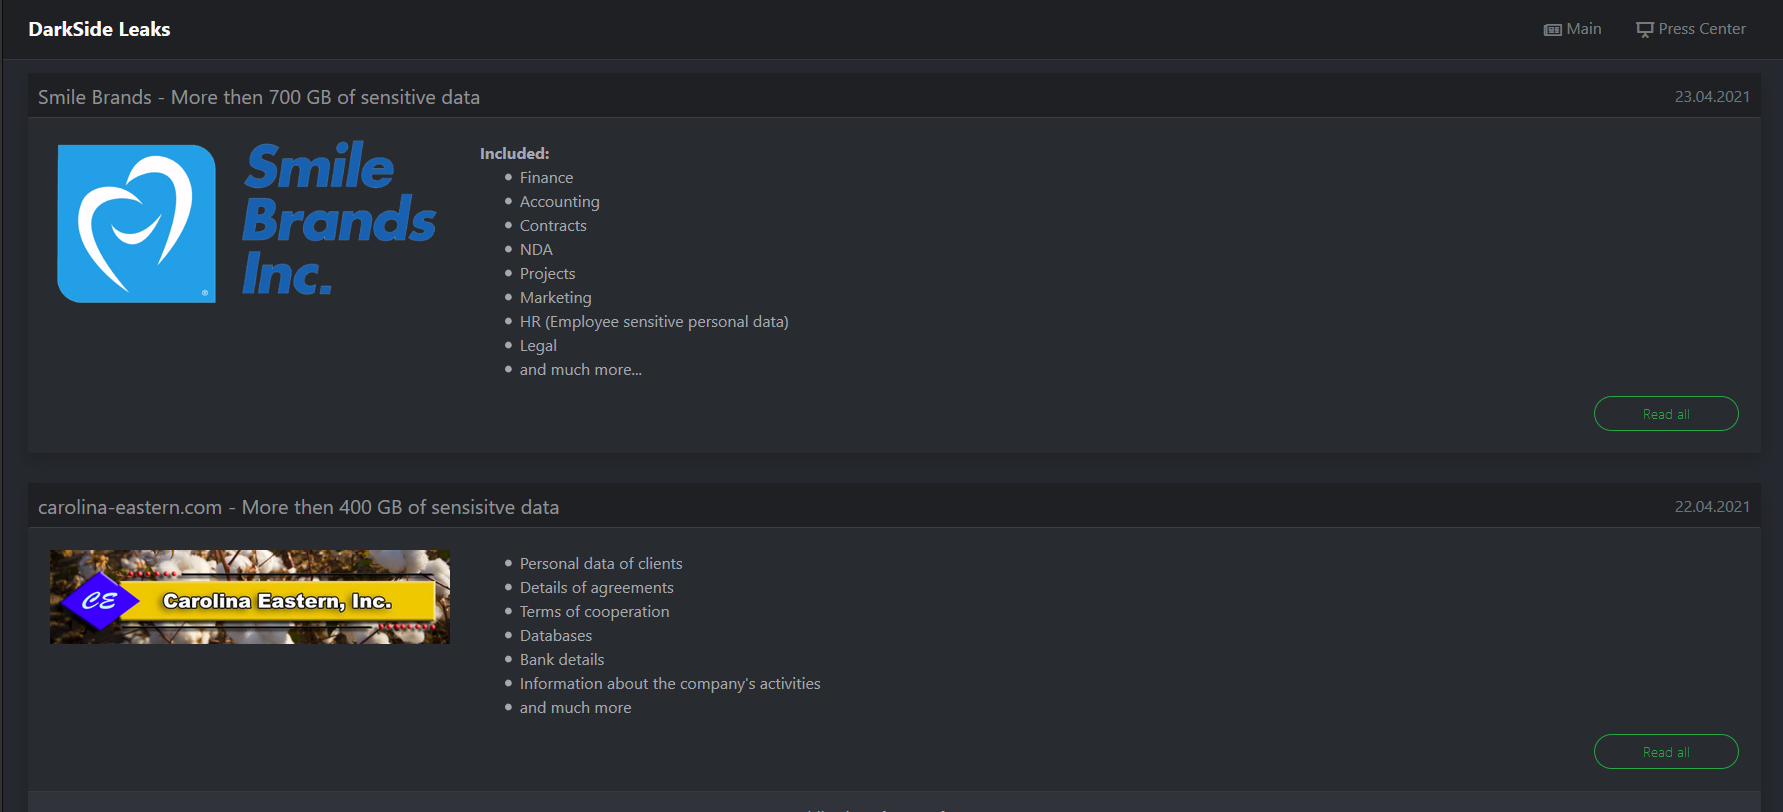Click the purple CE diamond emblem

pyautogui.click(x=99, y=600)
